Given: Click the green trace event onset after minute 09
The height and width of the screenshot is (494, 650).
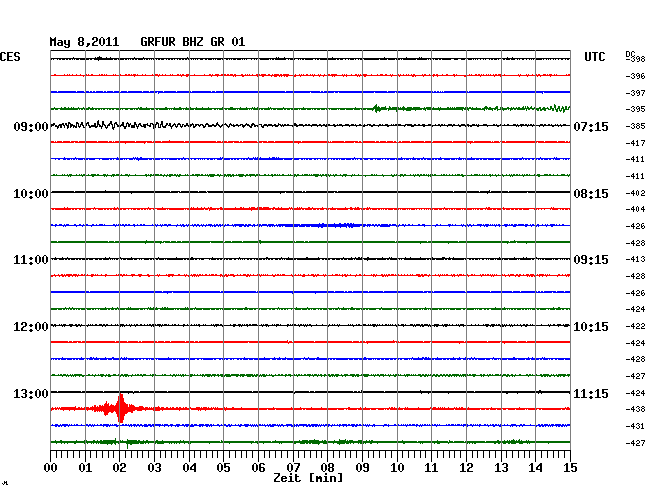Looking at the screenshot, I should (x=376, y=109).
